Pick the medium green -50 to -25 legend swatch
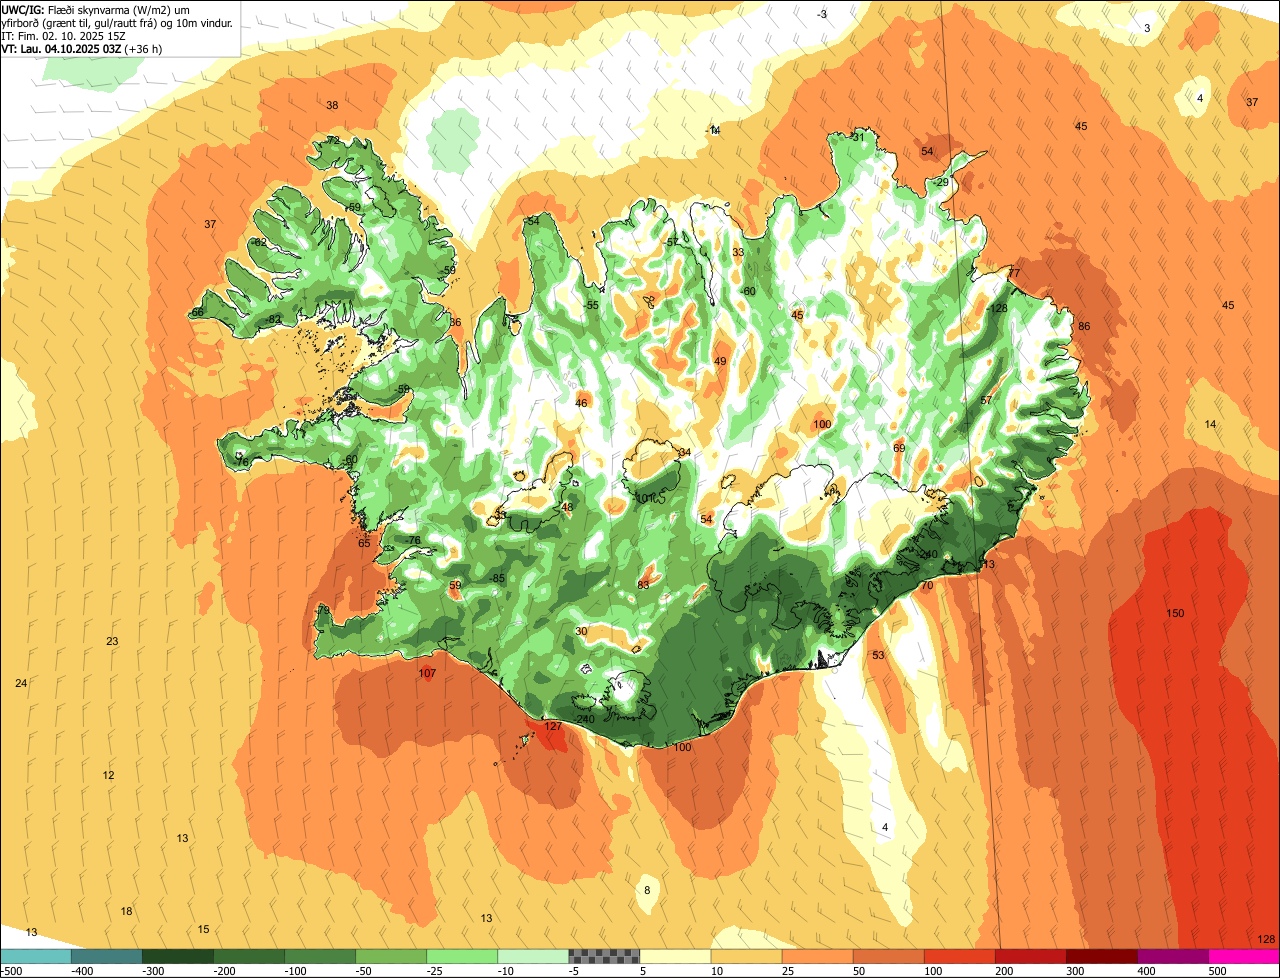Viewport: 1280px width, 978px height. pos(391,956)
